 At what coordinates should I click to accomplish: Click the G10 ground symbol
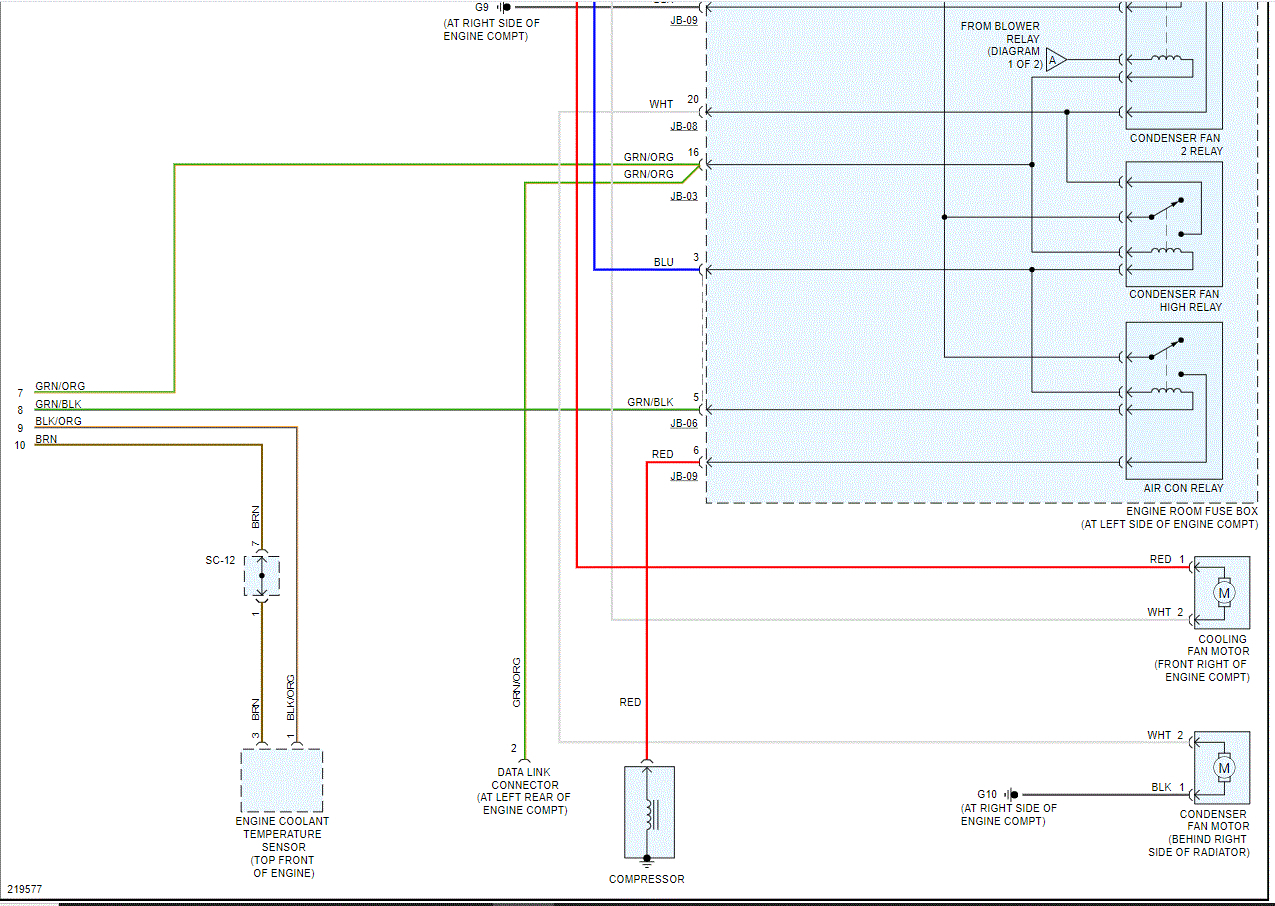(x=1012, y=795)
